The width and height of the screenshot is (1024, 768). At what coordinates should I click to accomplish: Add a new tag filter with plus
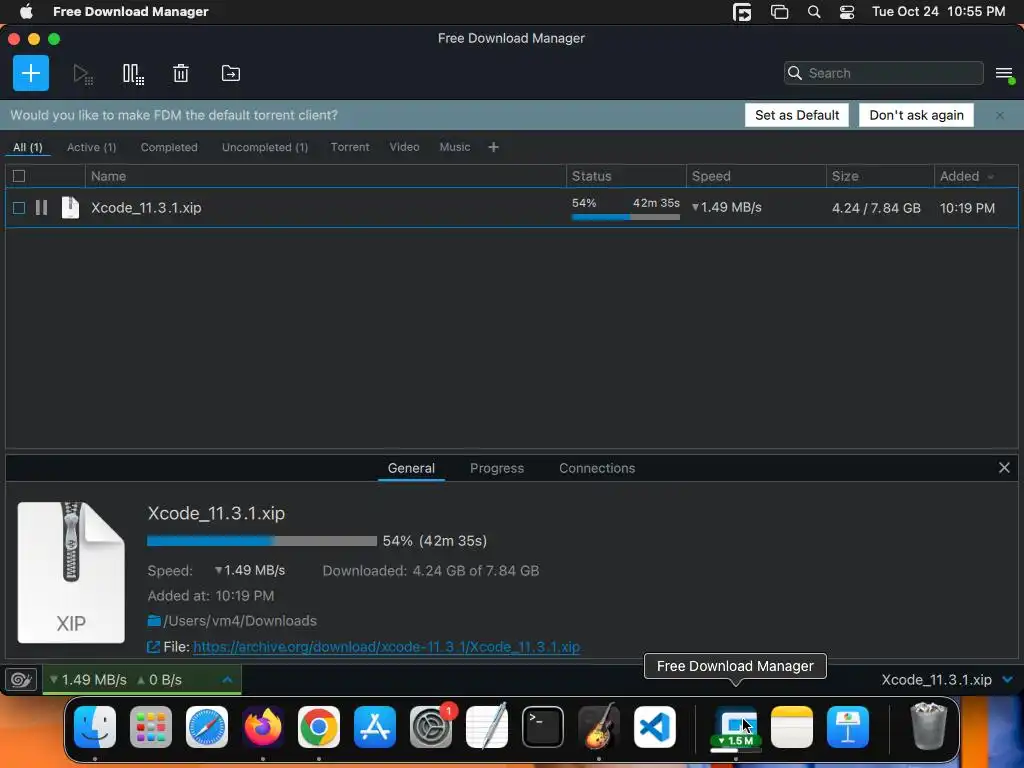coord(494,147)
